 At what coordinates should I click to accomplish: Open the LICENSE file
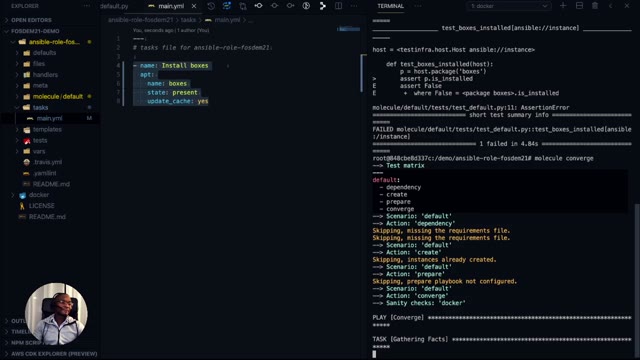click(41, 206)
